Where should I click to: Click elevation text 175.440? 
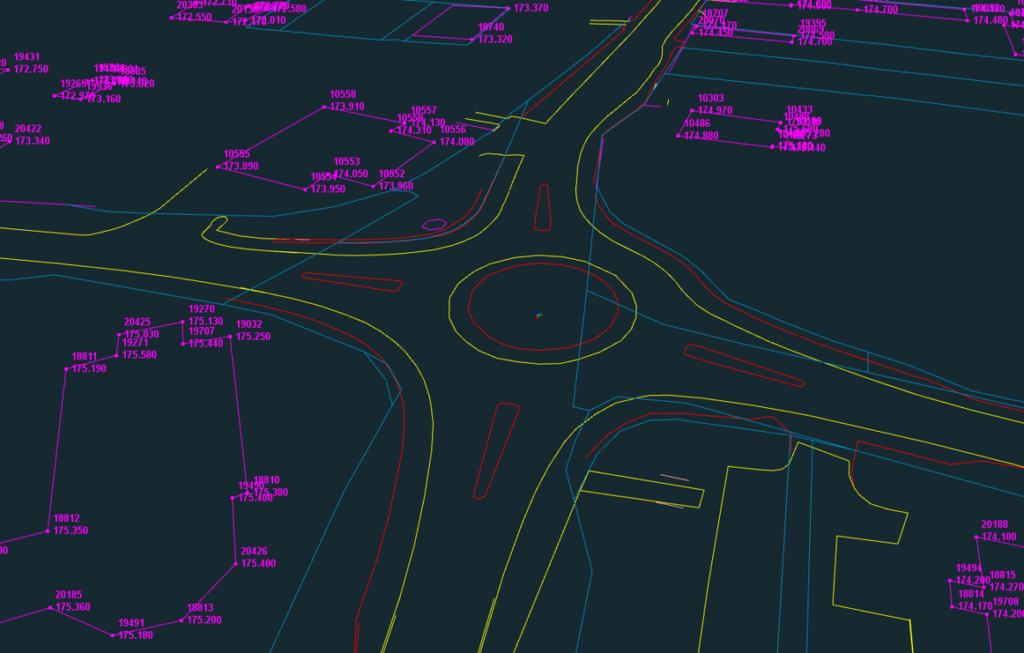206,343
